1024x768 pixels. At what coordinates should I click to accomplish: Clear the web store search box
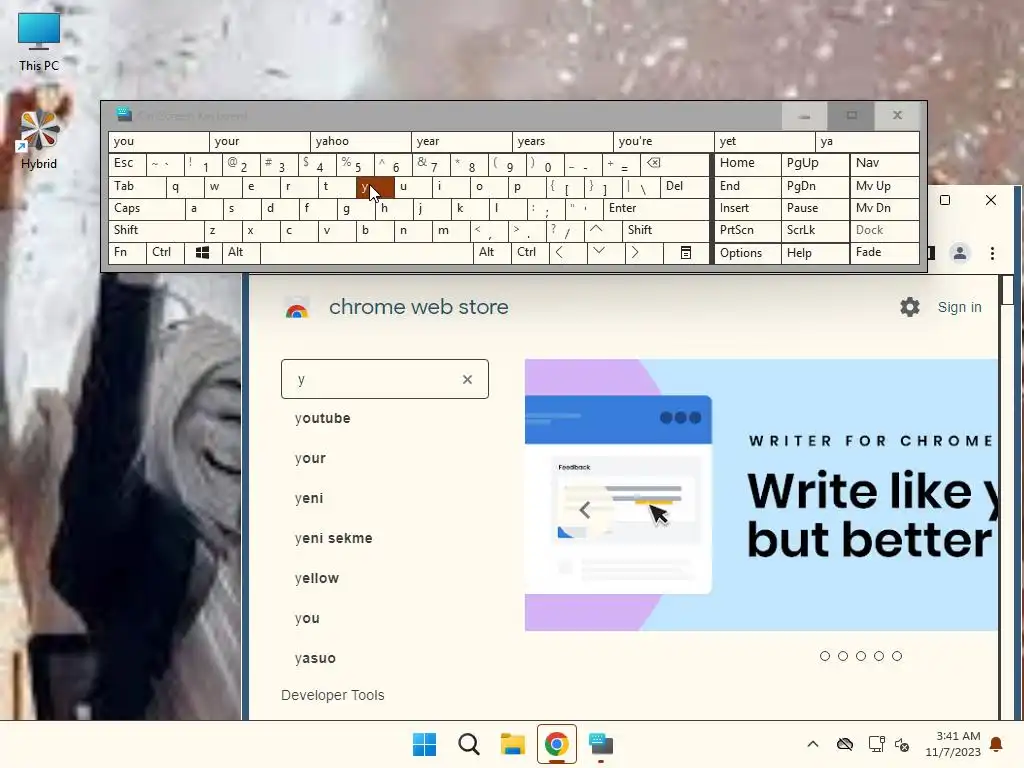coord(467,379)
